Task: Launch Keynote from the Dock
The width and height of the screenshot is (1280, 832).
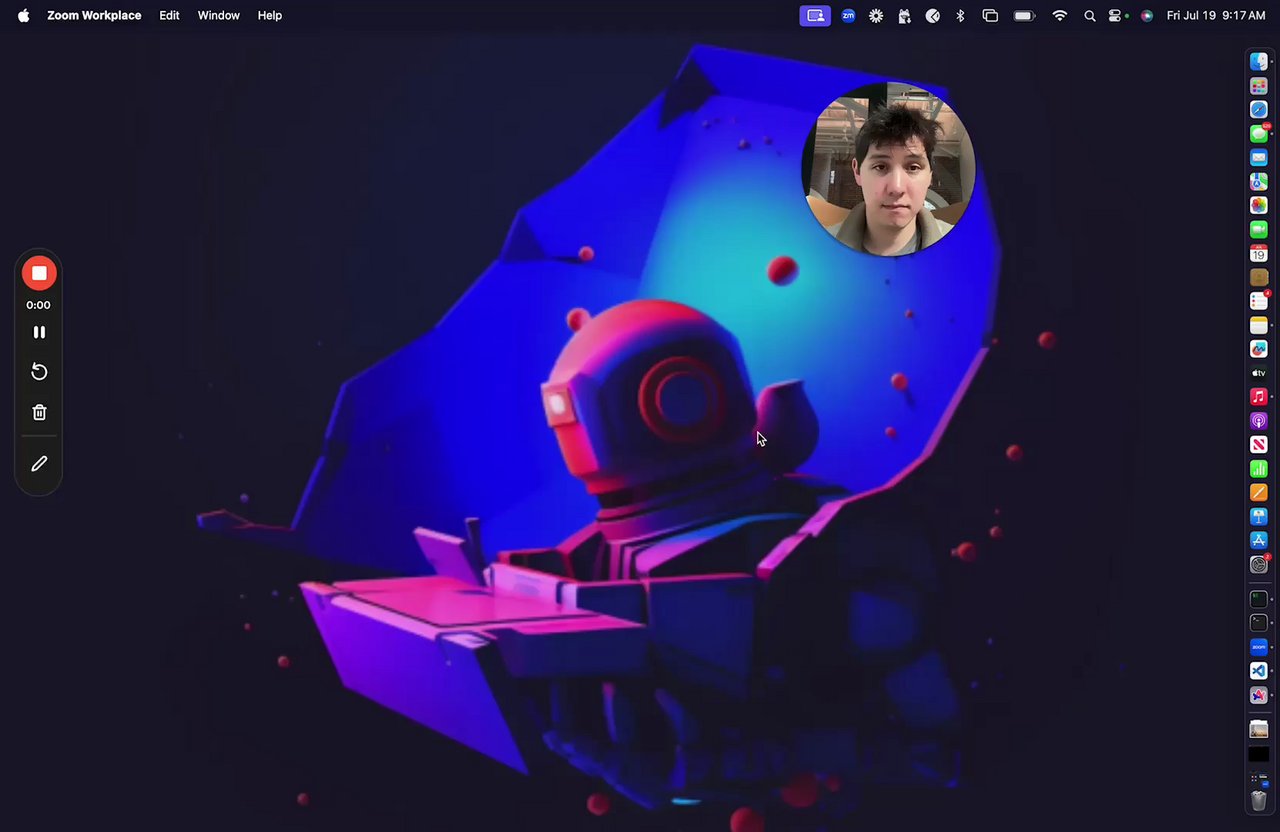Action: tap(1259, 516)
